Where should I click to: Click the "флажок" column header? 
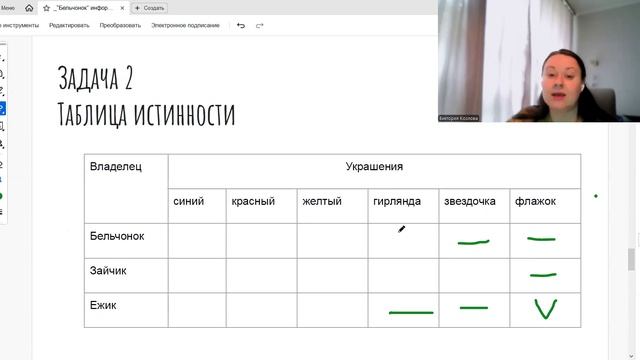545,206
